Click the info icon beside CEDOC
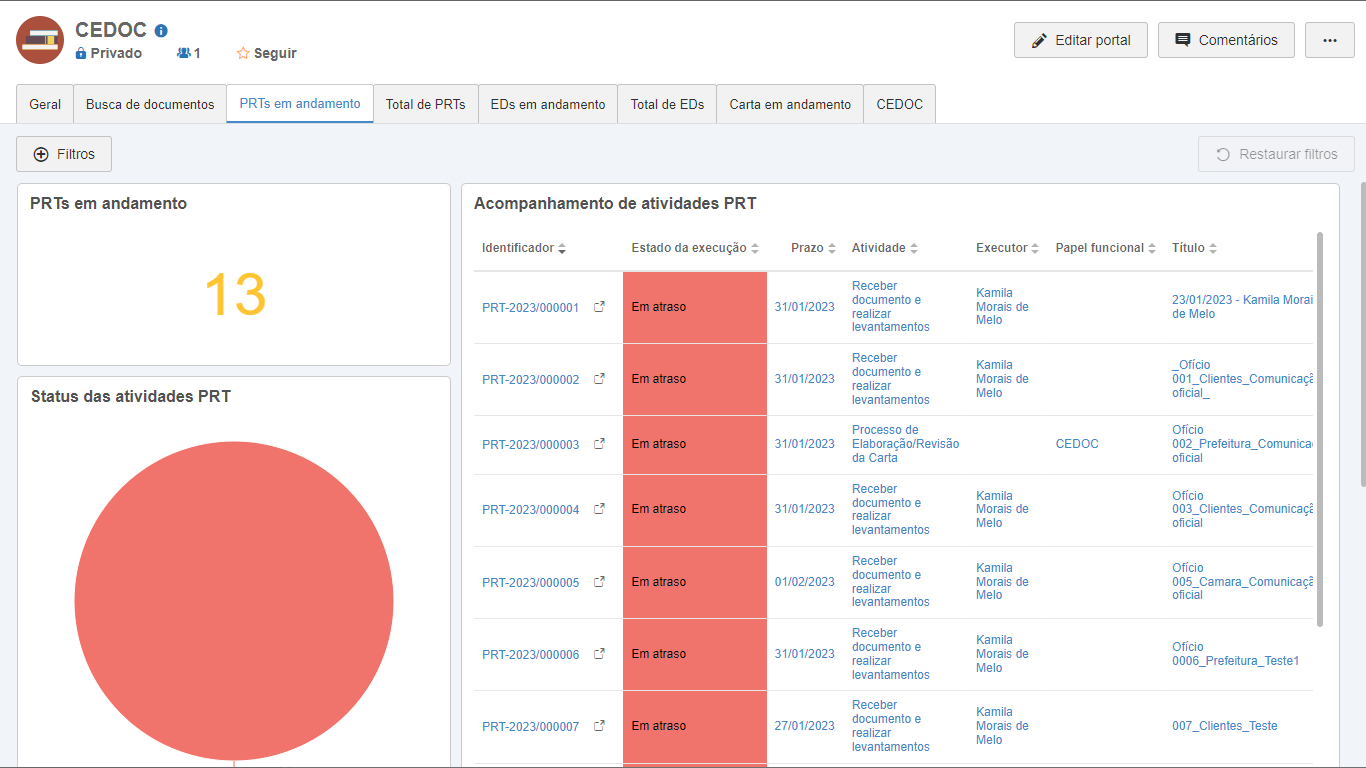 (162, 31)
